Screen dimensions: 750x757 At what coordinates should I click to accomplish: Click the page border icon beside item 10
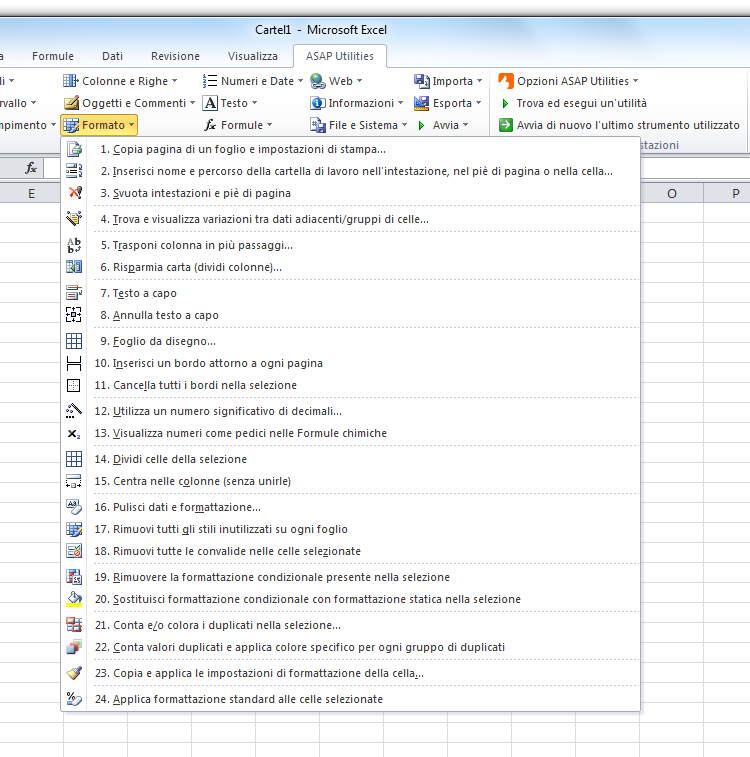coord(74,363)
